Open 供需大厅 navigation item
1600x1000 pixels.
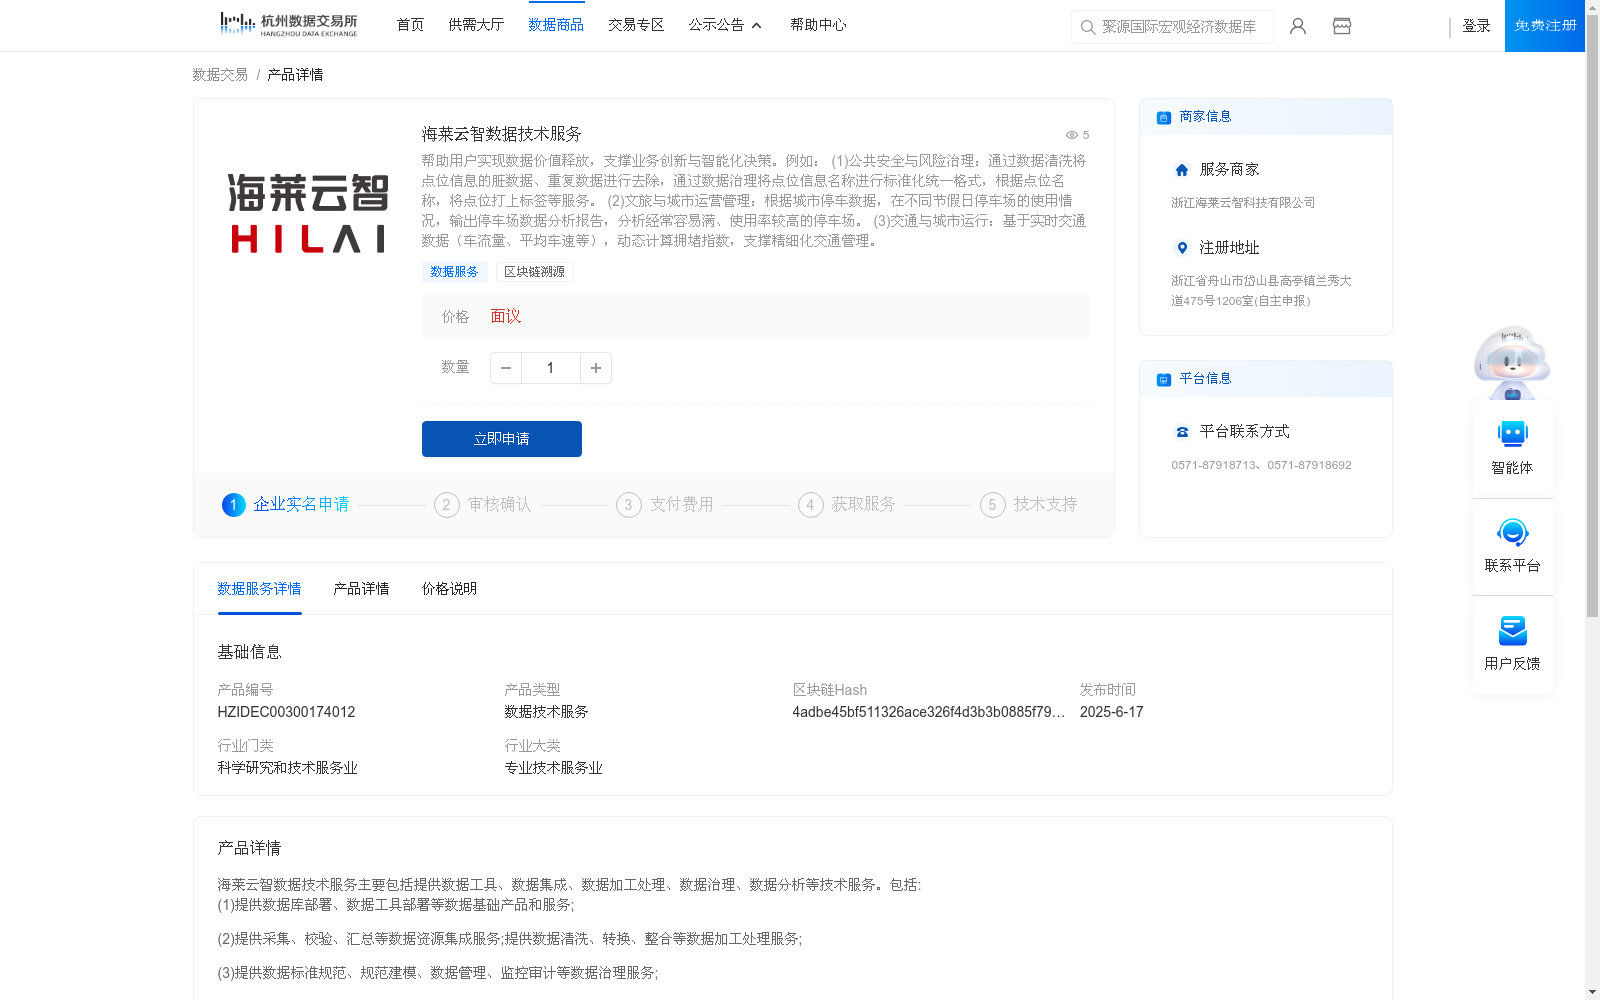coord(476,25)
